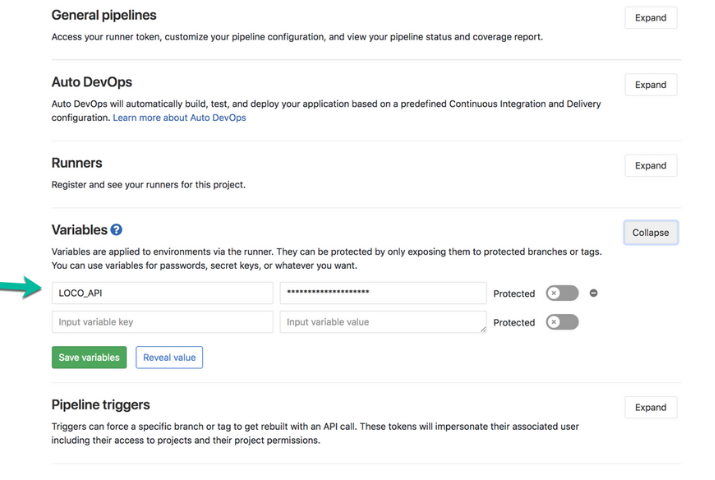Viewport: 715px width, 480px height.
Task: Click the Reveal value button
Action: tap(169, 357)
